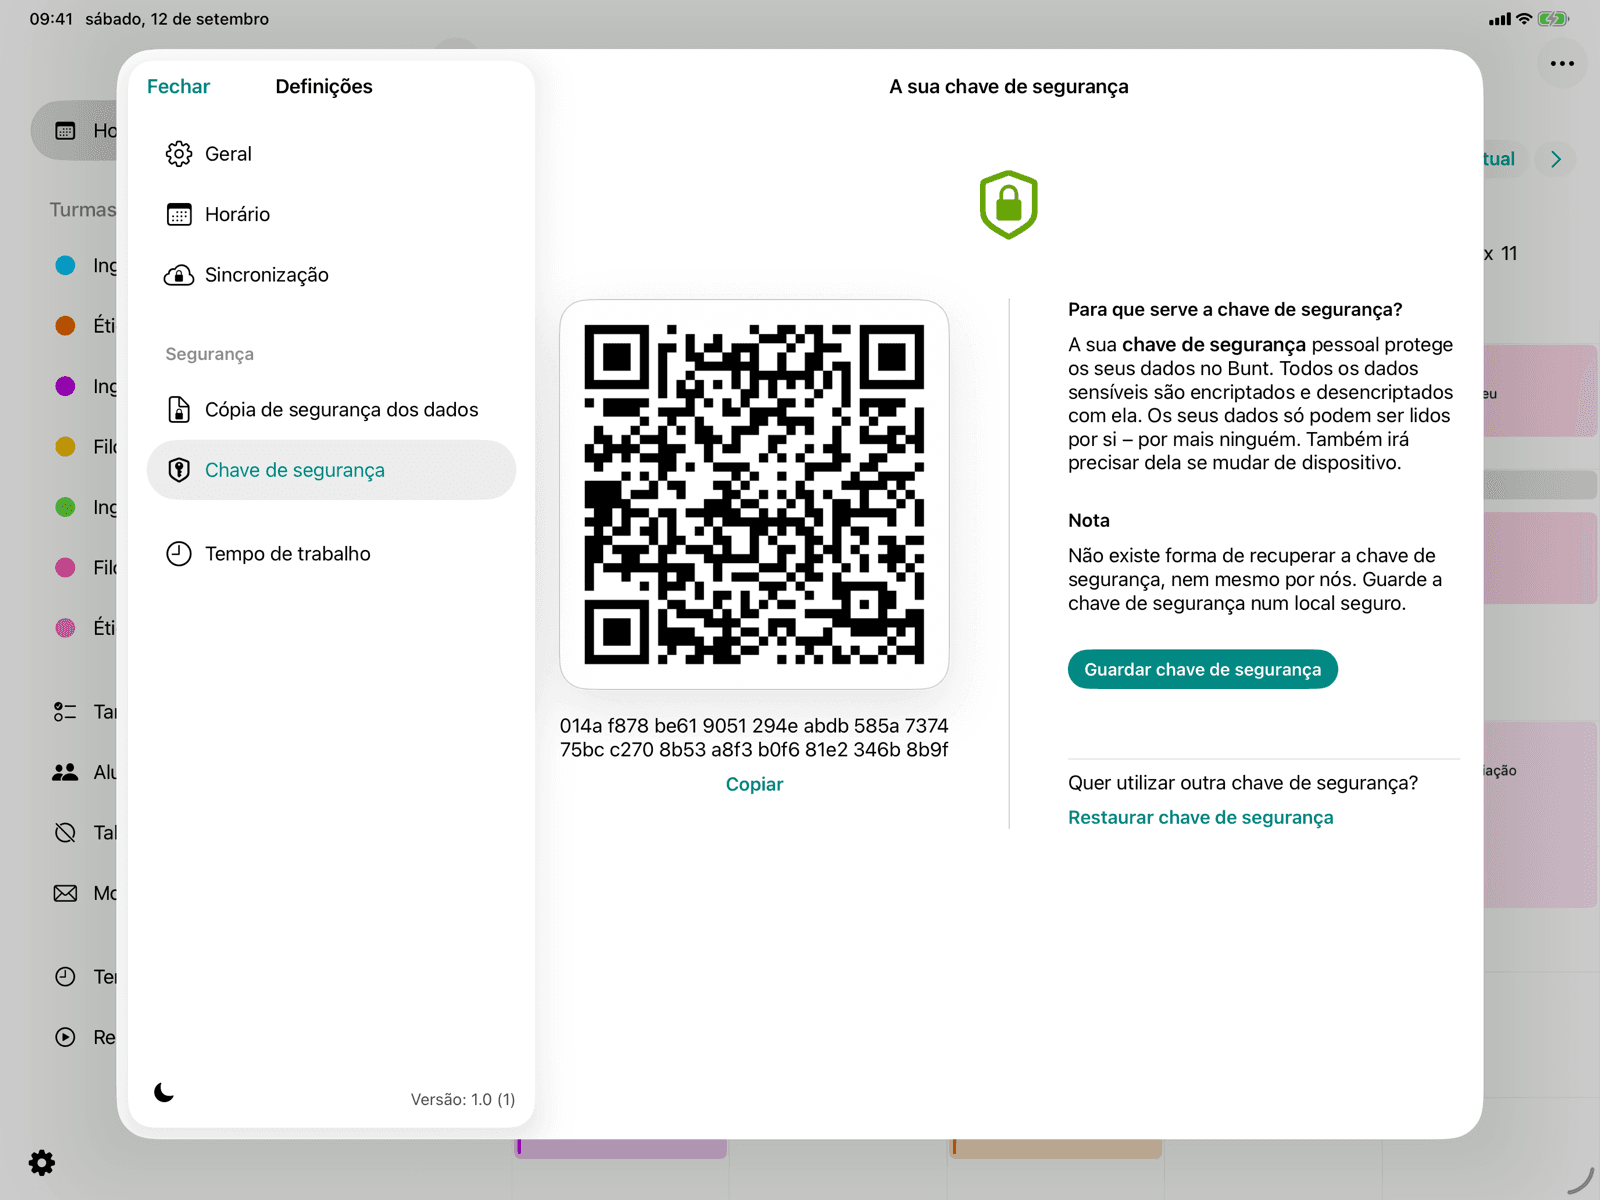Image resolution: width=1600 pixels, height=1200 pixels.
Task: Select the blue class dot in the sidebar
Action: tap(65, 265)
